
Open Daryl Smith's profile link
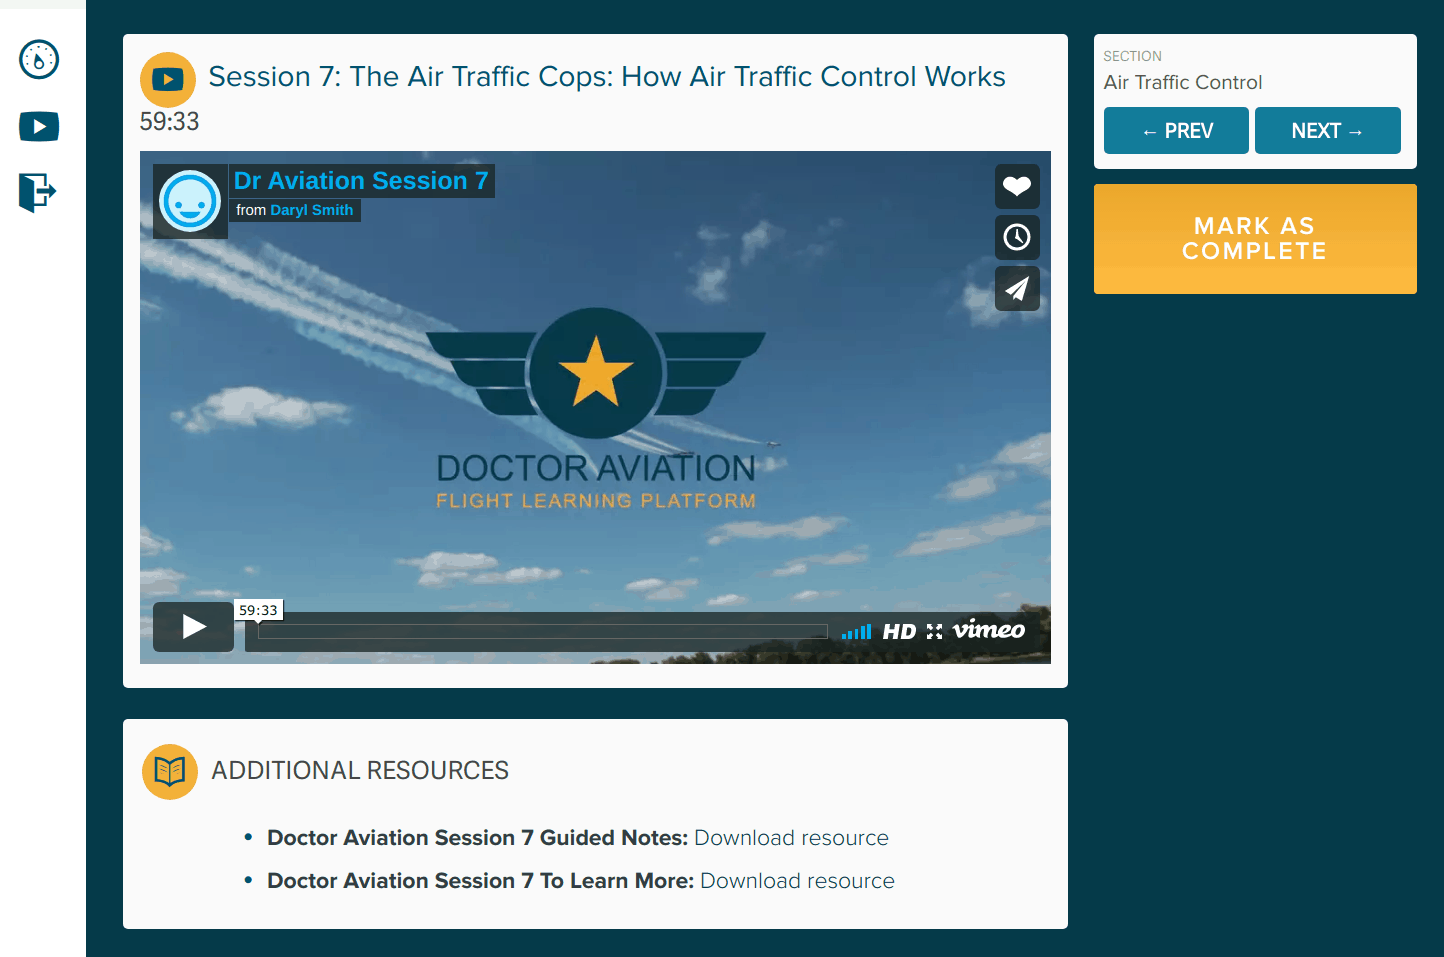[x=311, y=210]
